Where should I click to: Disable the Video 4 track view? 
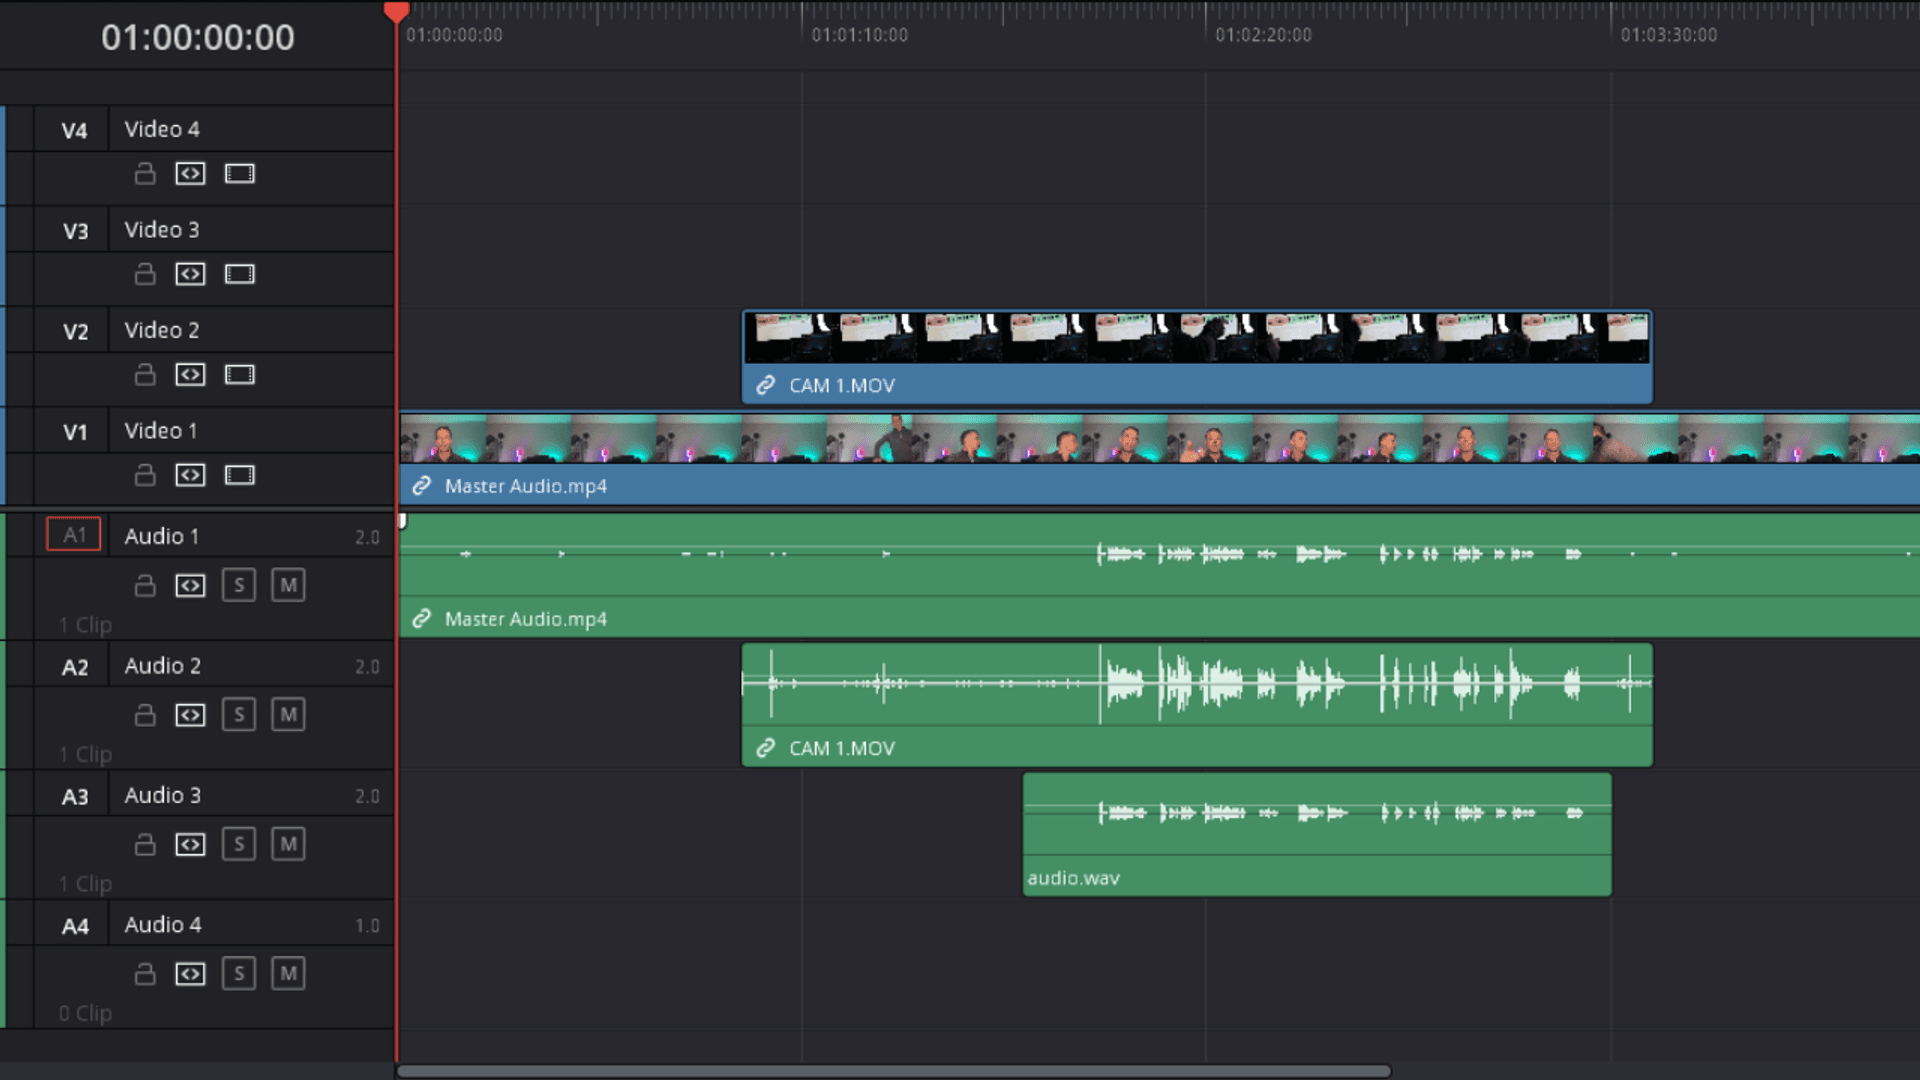coord(239,174)
